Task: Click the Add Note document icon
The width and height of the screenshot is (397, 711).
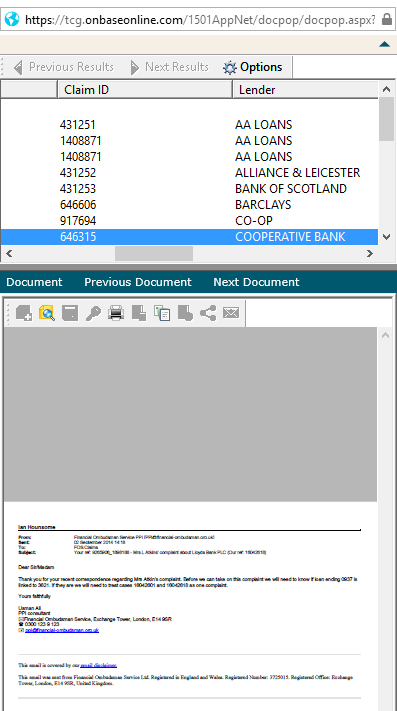Action: coord(24,313)
